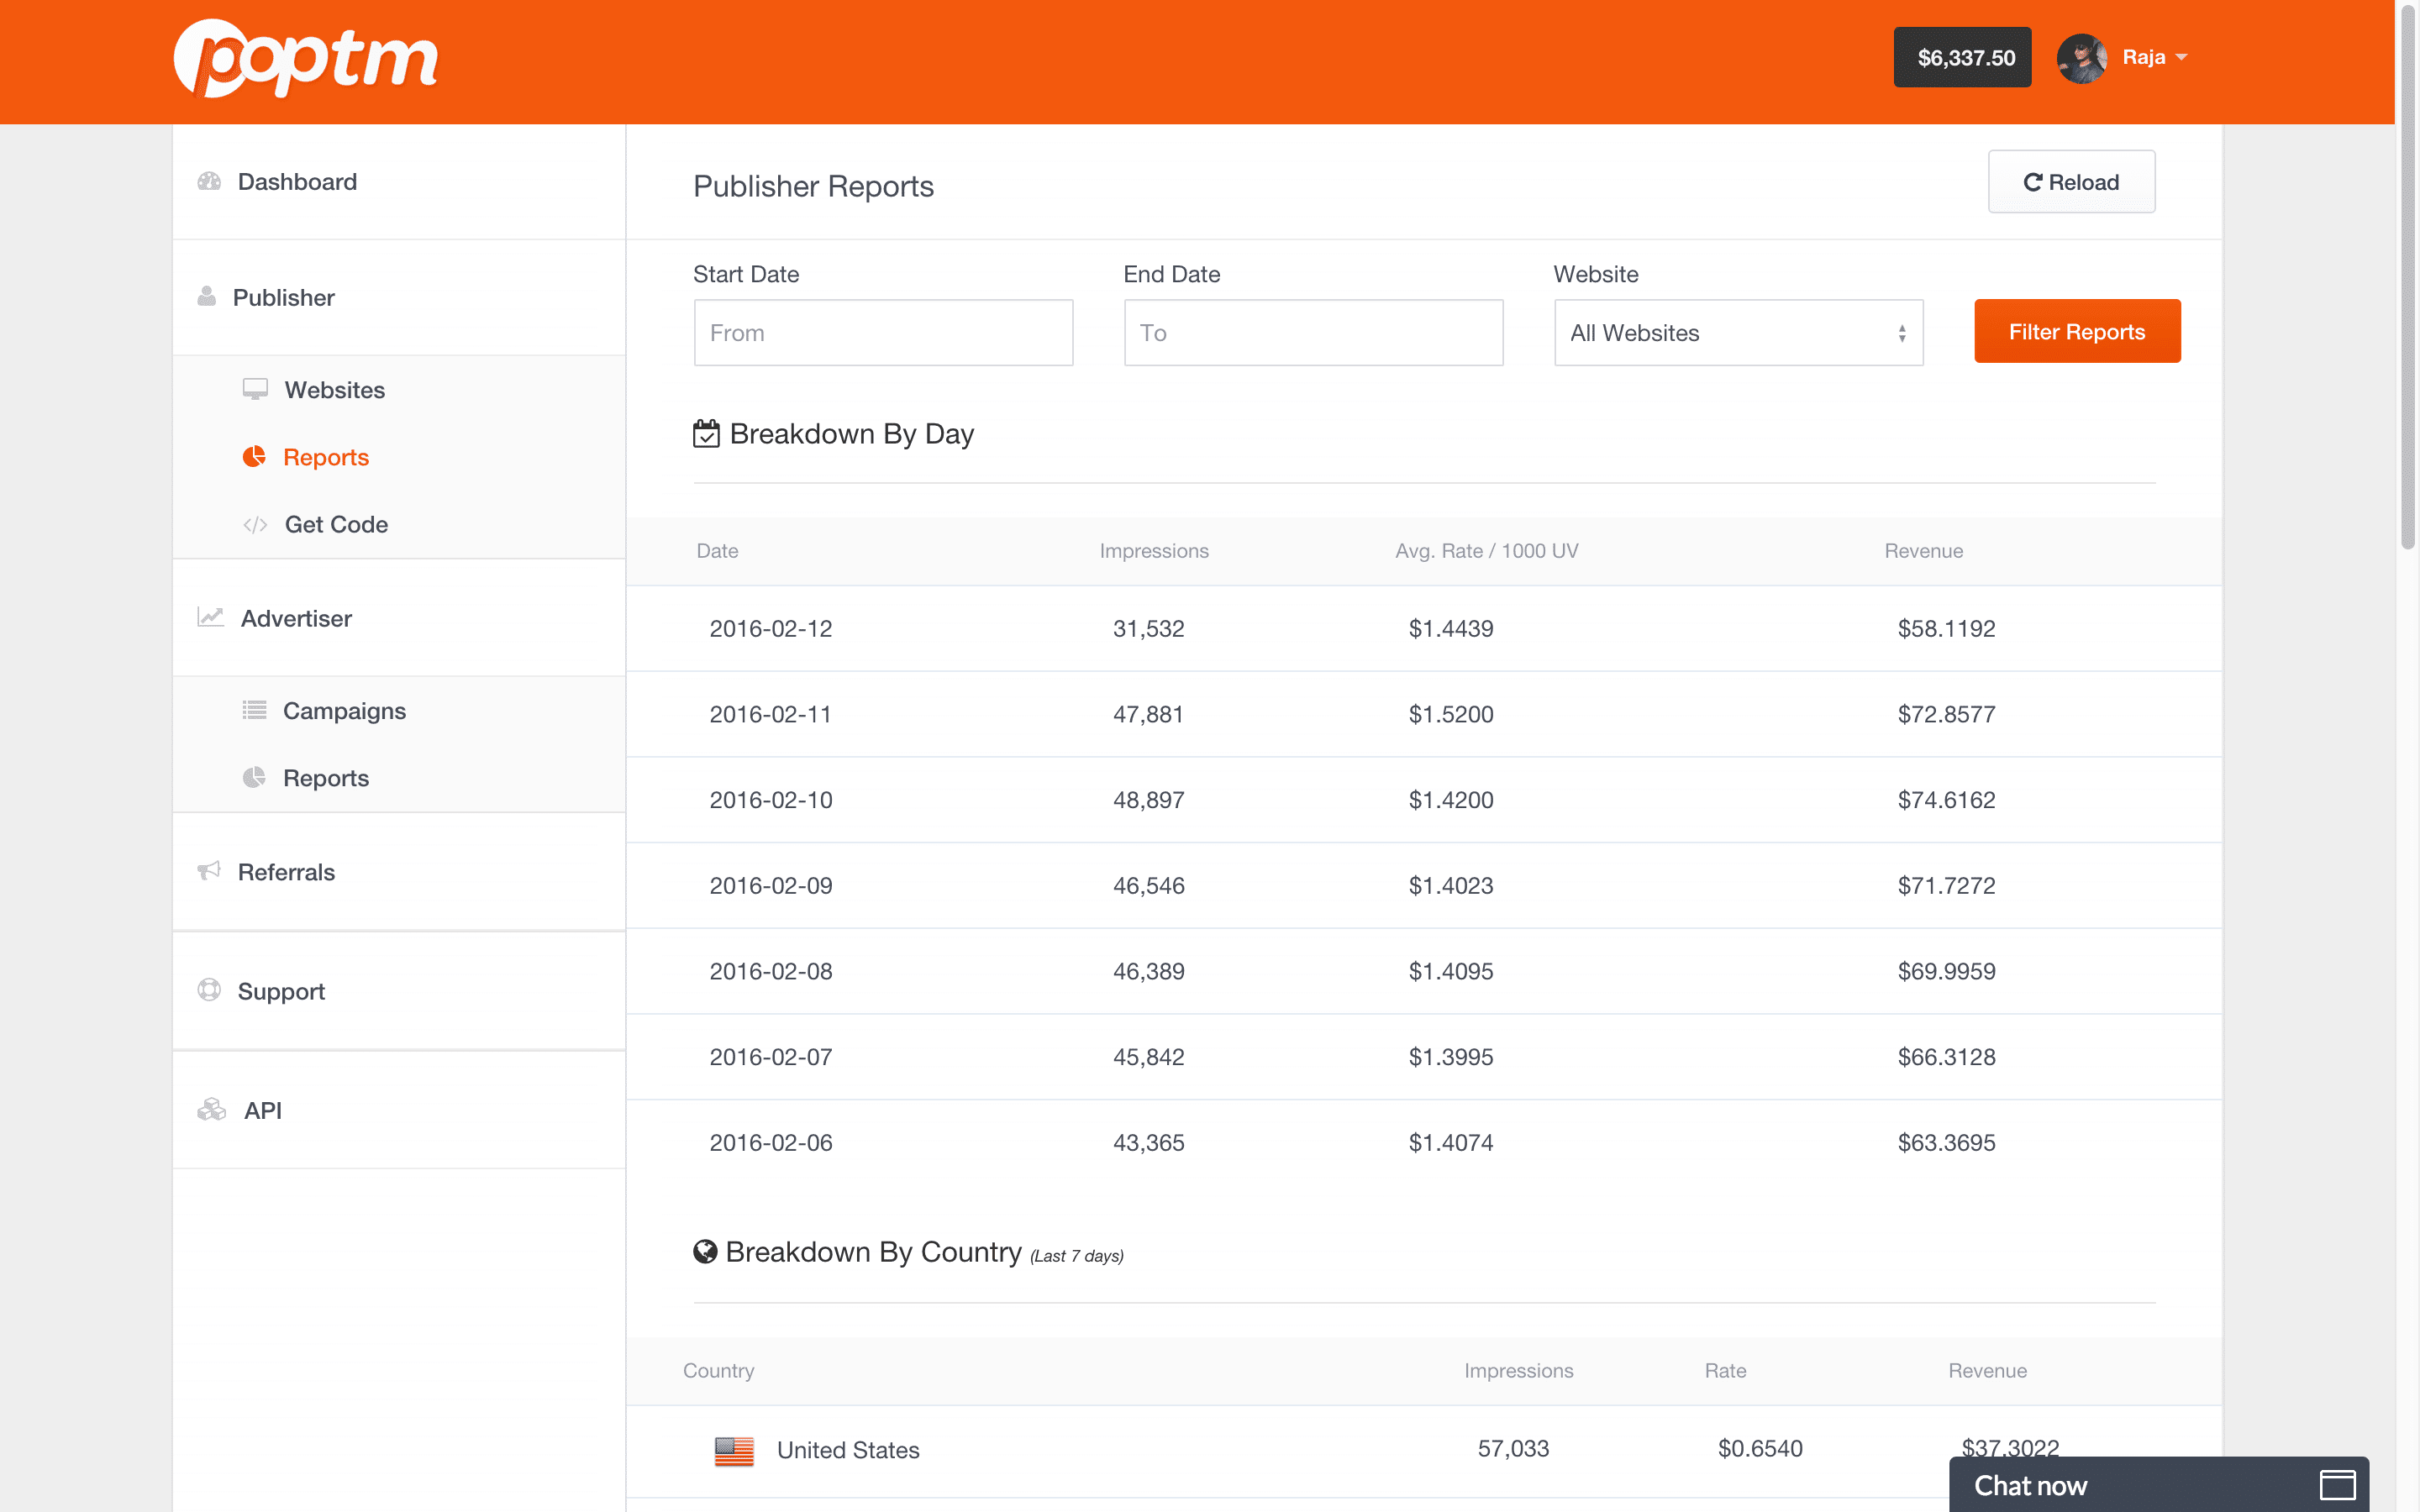Click the Campaigns list icon

254,710
